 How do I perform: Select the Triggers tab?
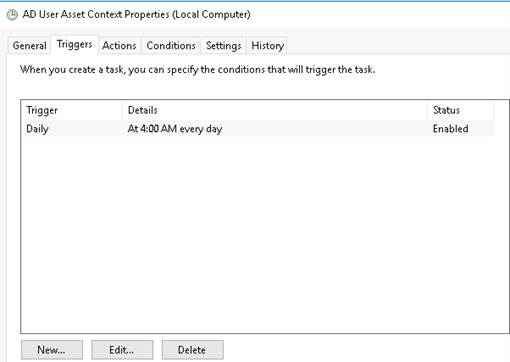[74, 44]
